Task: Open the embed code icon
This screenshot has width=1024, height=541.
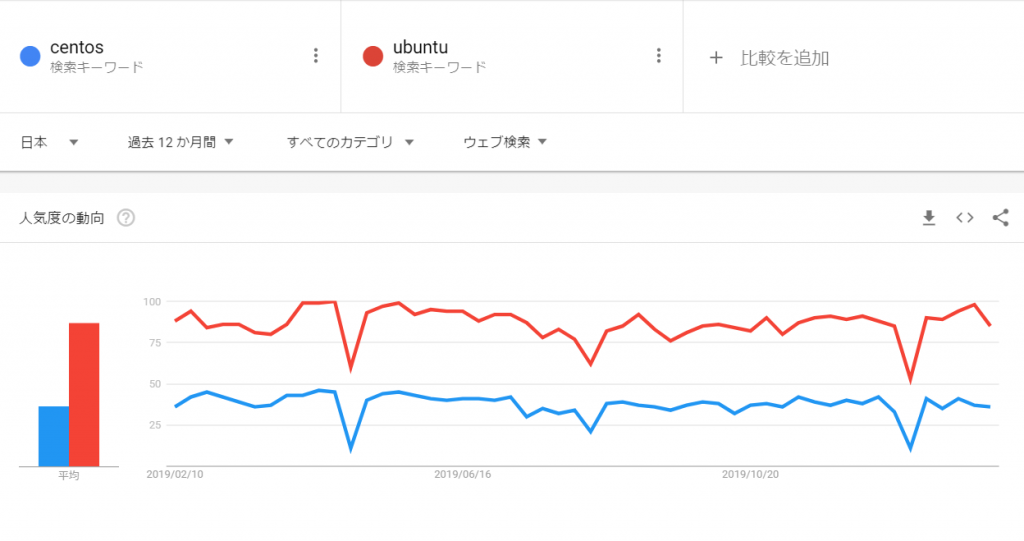Action: tap(965, 218)
